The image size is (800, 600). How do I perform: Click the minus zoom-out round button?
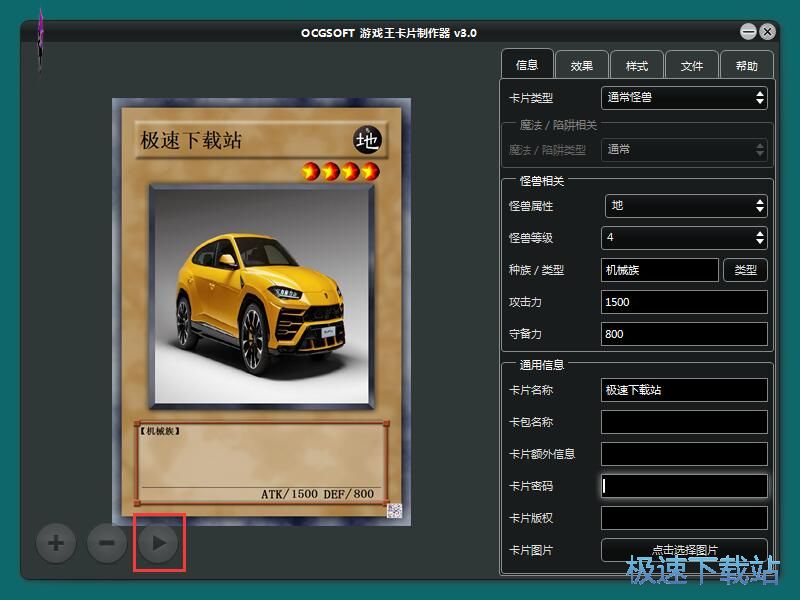tap(107, 542)
